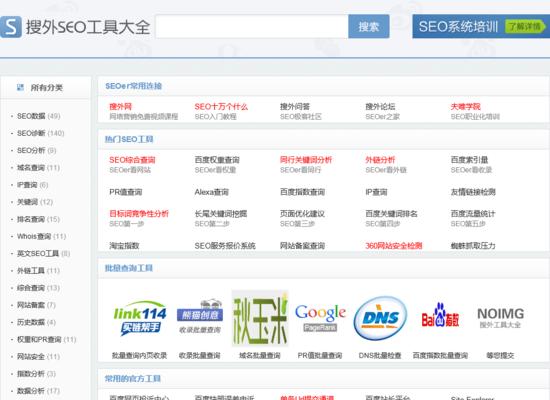Open the 同行关键词分析 tool
This screenshot has height=400, width=550.
[x=306, y=160]
